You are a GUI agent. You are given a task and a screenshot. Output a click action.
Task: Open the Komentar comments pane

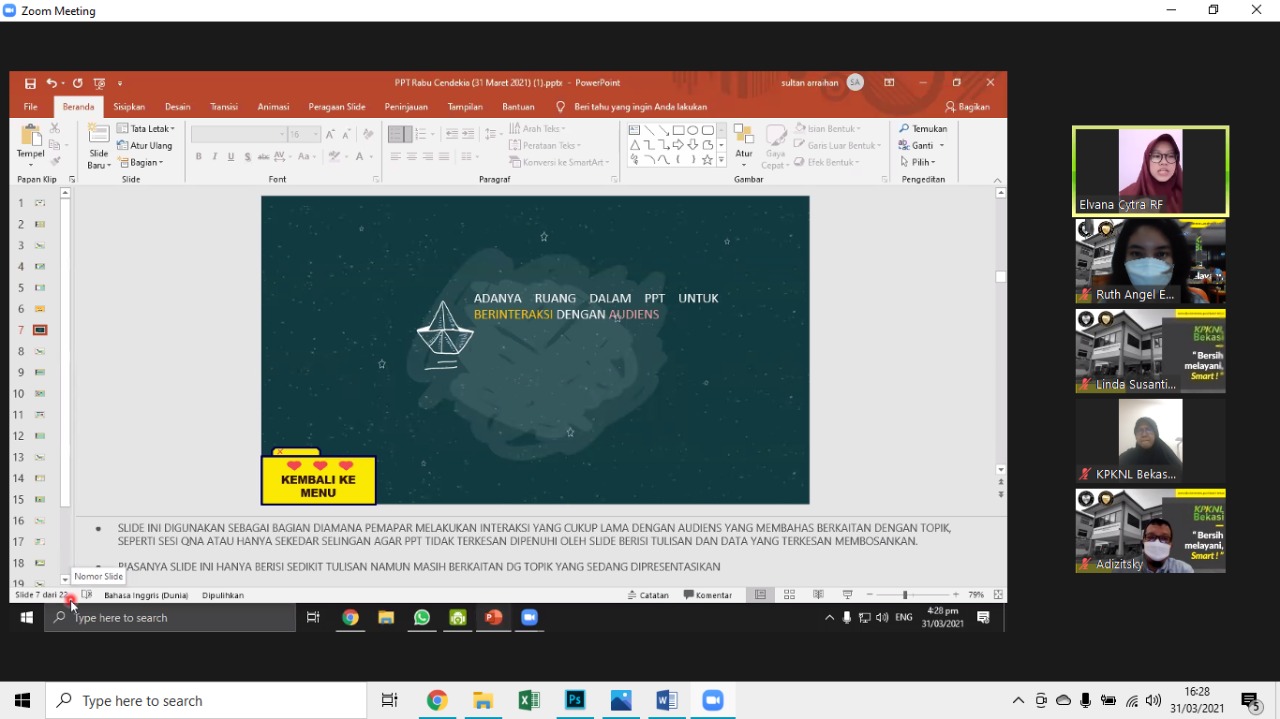708,595
